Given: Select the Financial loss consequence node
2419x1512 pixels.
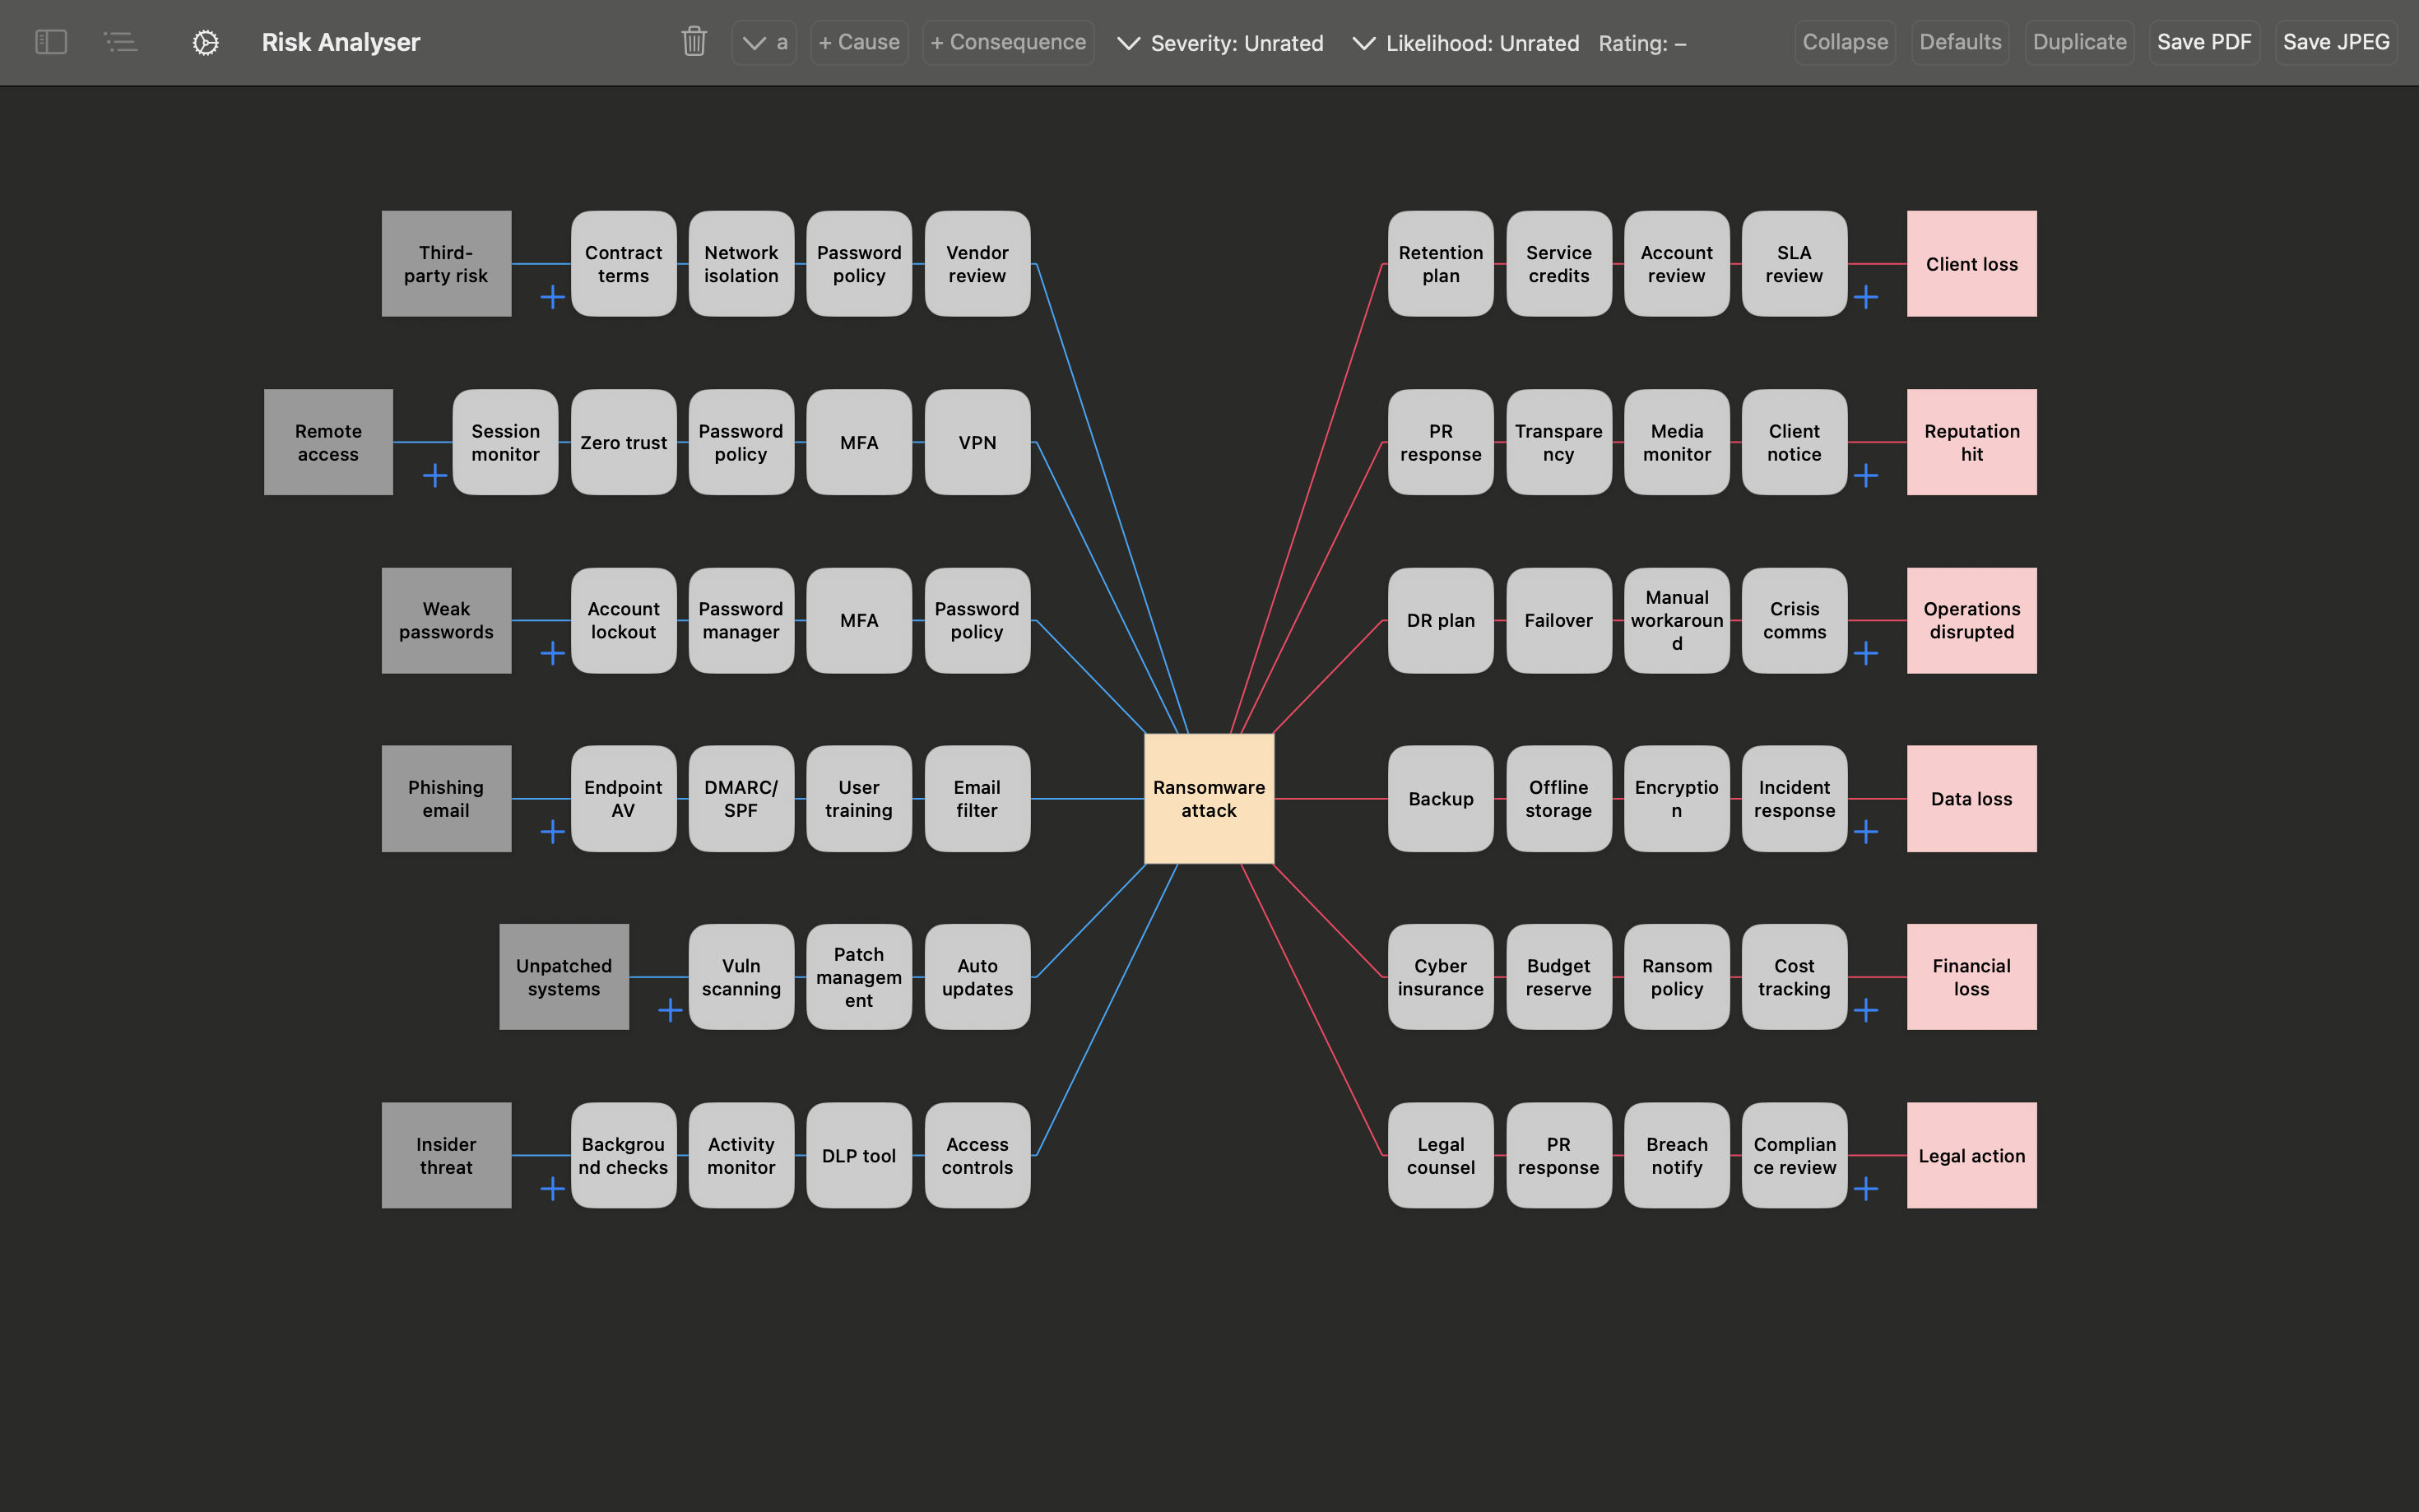Looking at the screenshot, I should pyautogui.click(x=1972, y=977).
